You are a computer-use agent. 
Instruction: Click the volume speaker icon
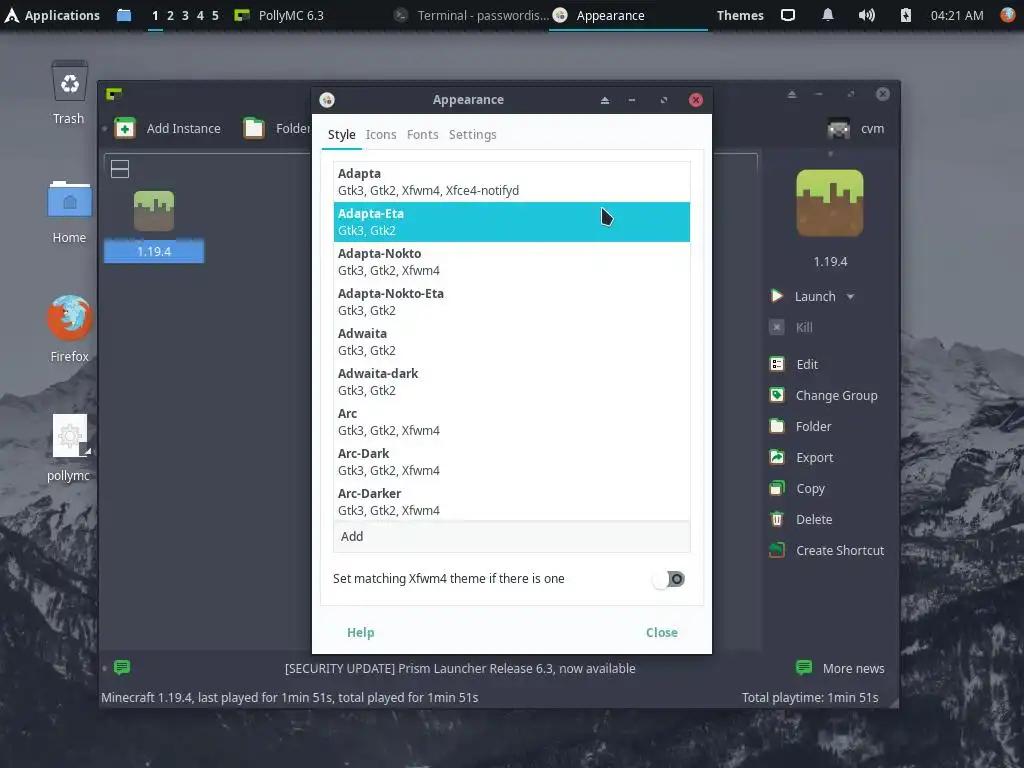[867, 15]
